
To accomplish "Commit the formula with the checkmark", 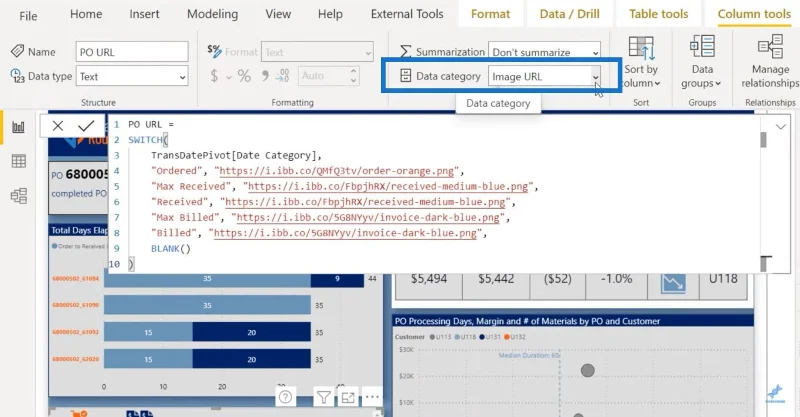I will pos(86,126).
